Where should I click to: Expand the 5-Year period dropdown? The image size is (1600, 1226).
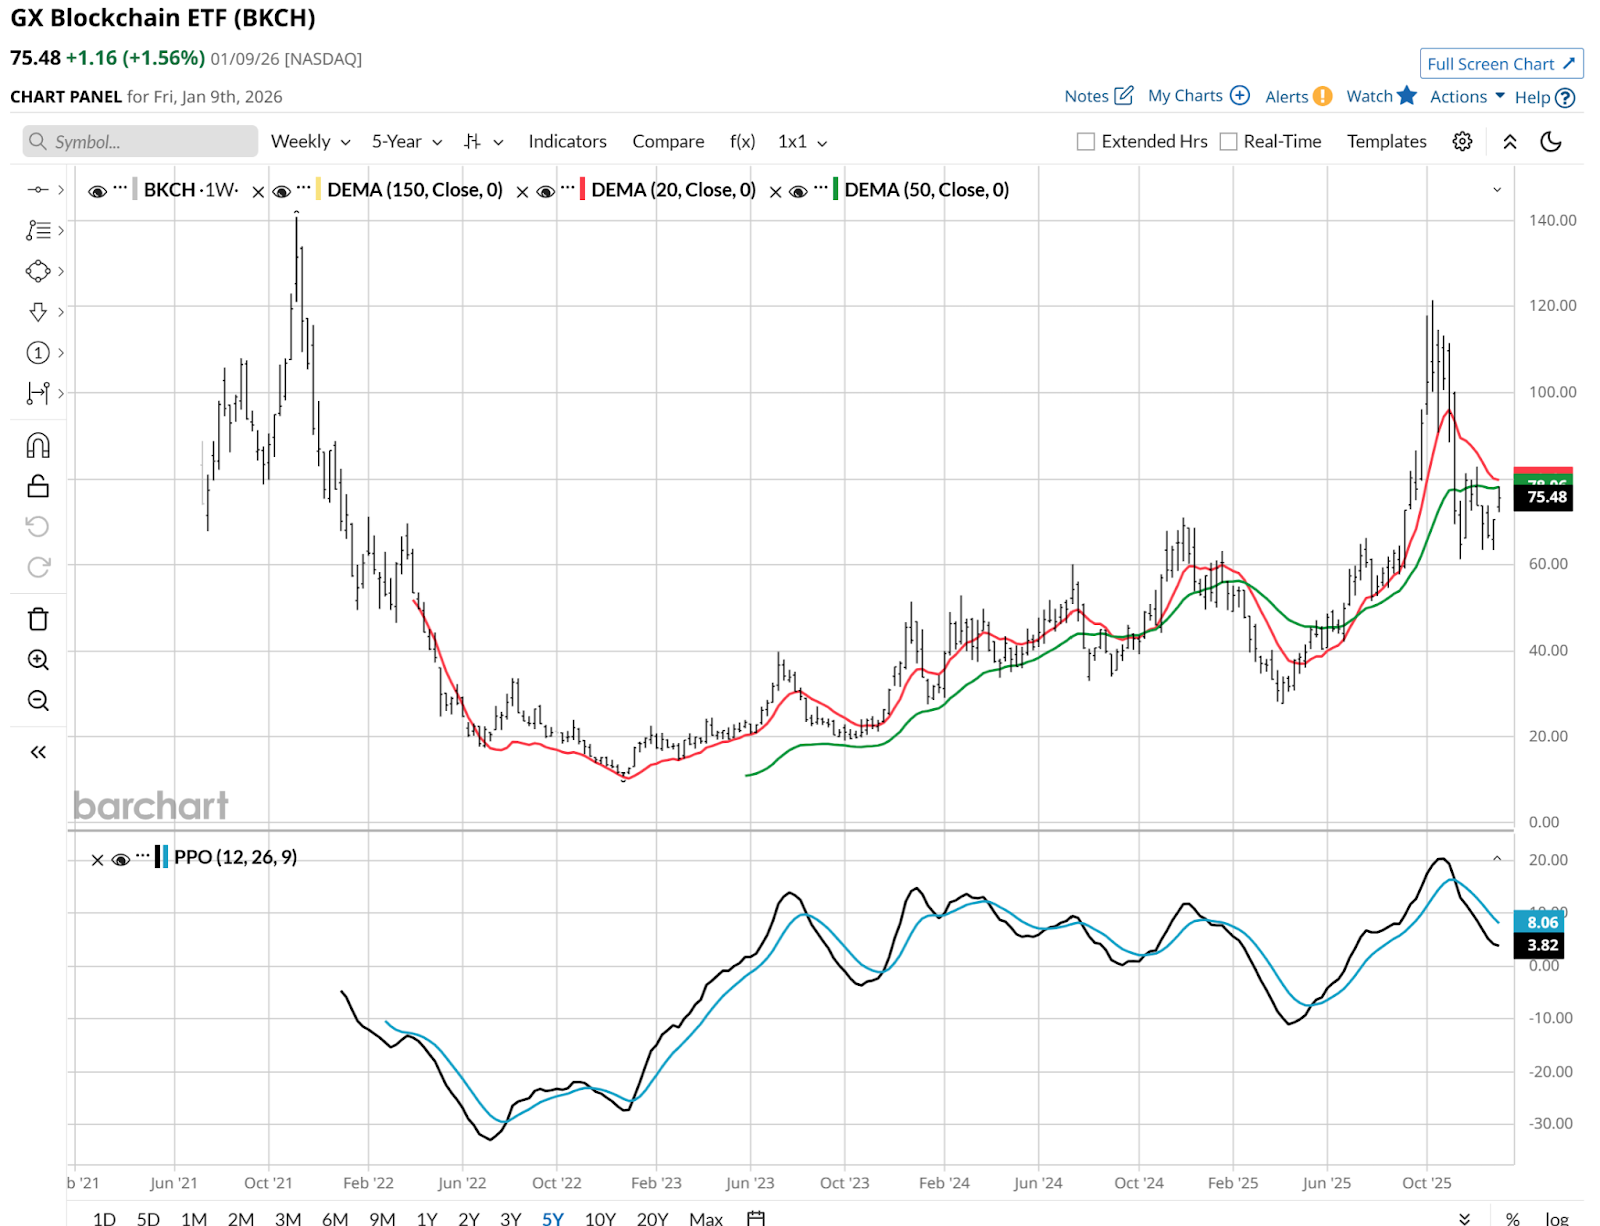pos(406,142)
